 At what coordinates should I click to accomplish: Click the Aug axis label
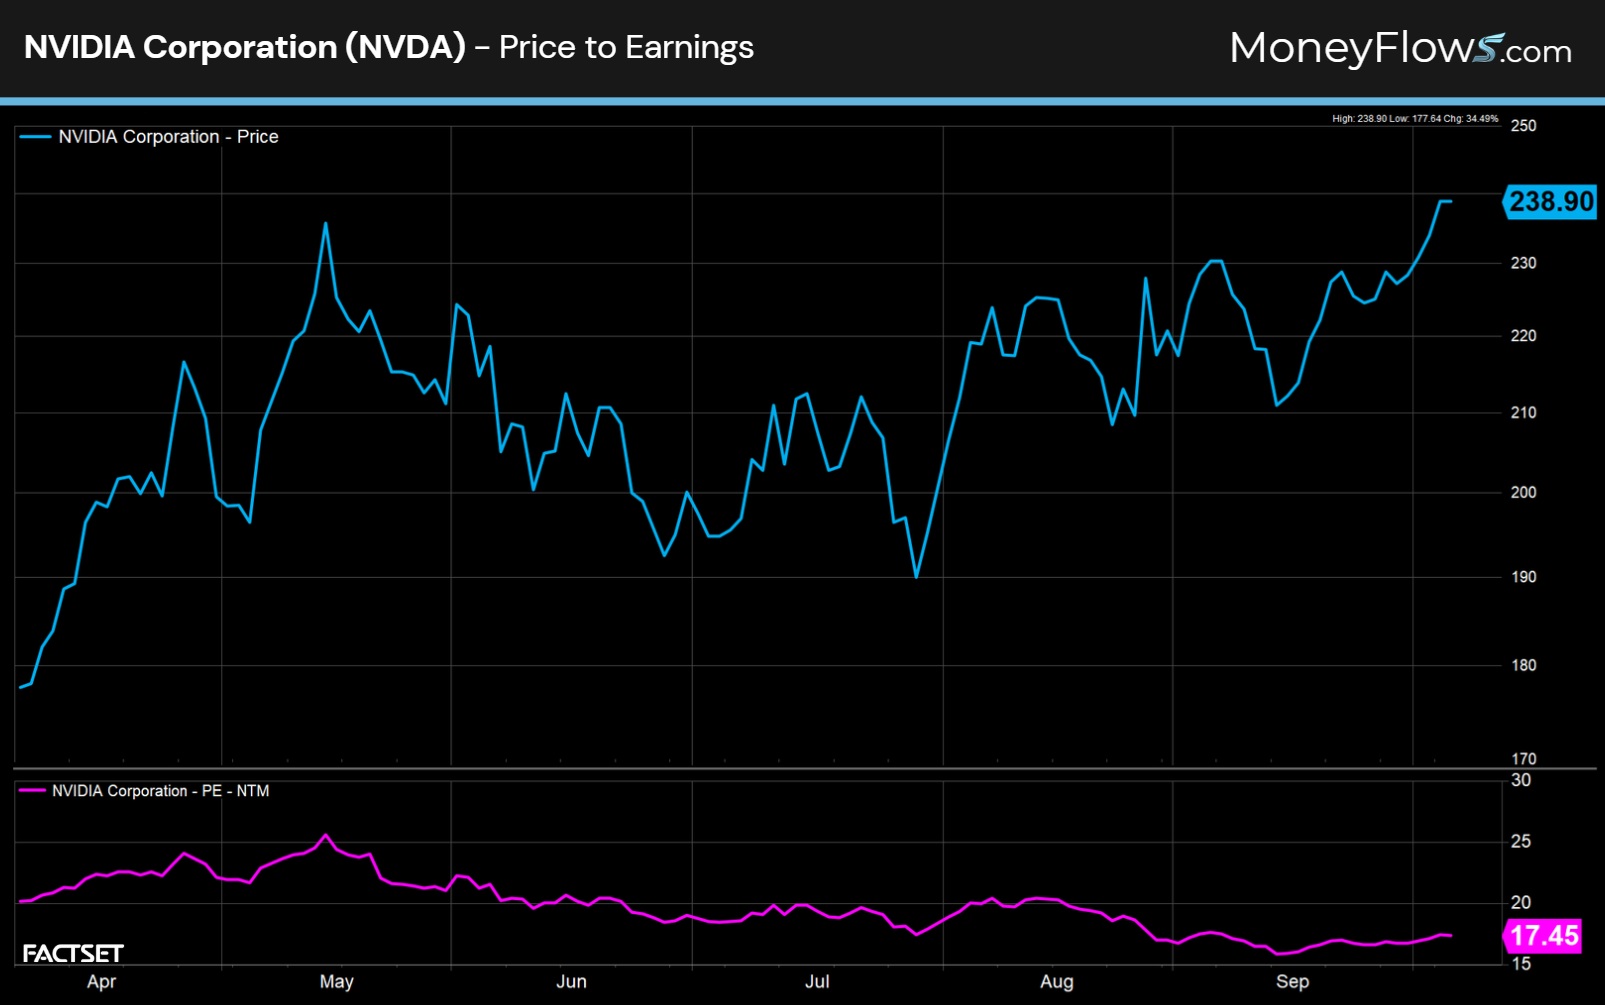(x=1057, y=982)
